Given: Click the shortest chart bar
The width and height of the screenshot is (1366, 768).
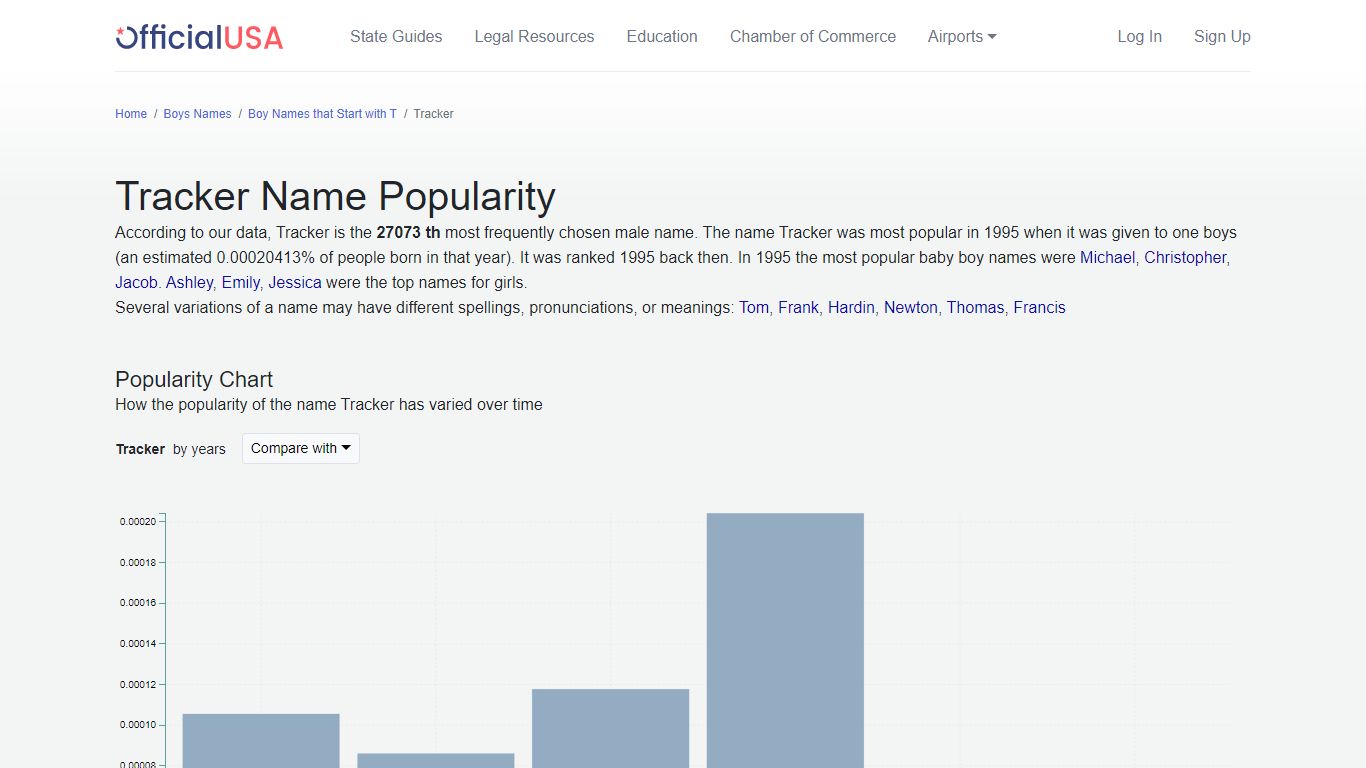Looking at the screenshot, I should tap(436, 761).
